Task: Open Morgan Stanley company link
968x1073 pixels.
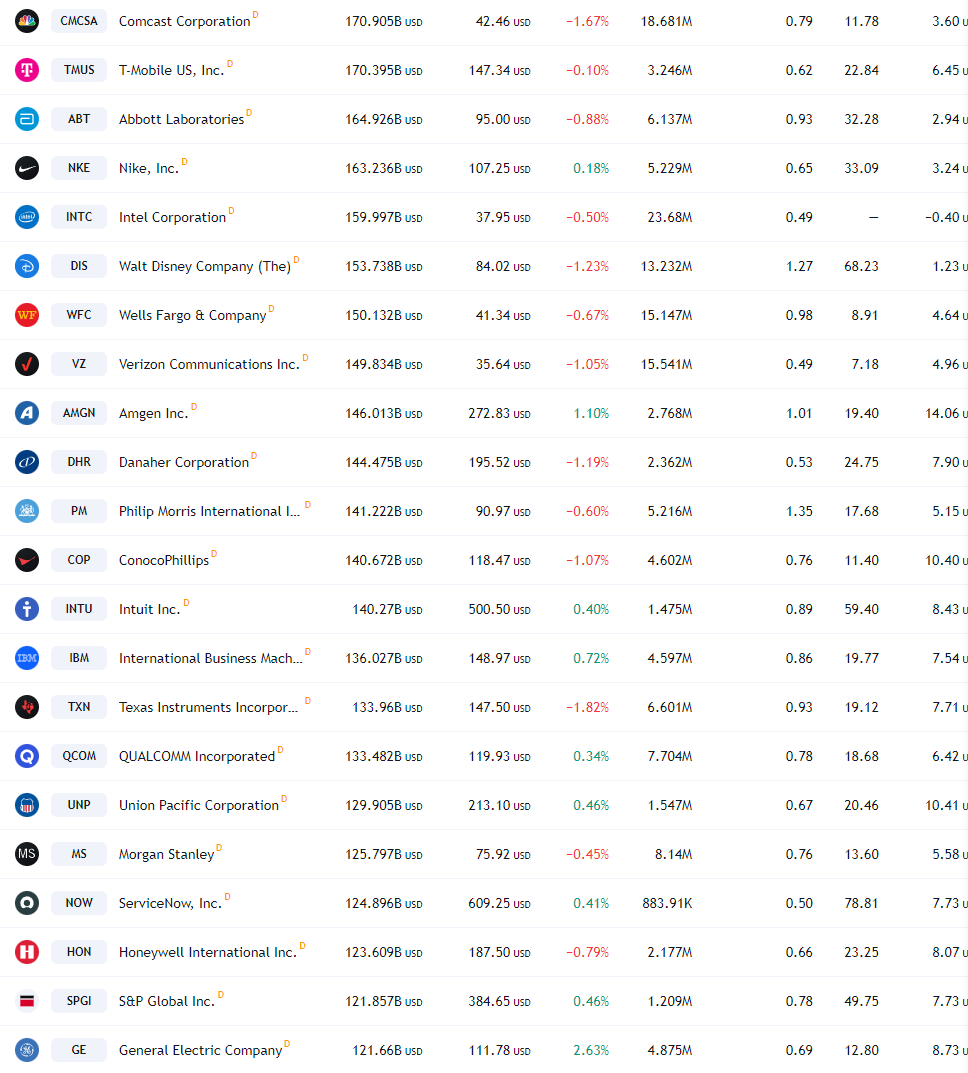Action: pyautogui.click(x=167, y=855)
